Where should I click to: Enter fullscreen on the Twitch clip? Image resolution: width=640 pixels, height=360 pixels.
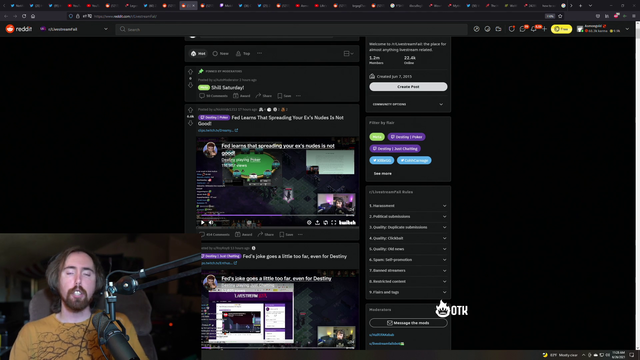point(333,222)
